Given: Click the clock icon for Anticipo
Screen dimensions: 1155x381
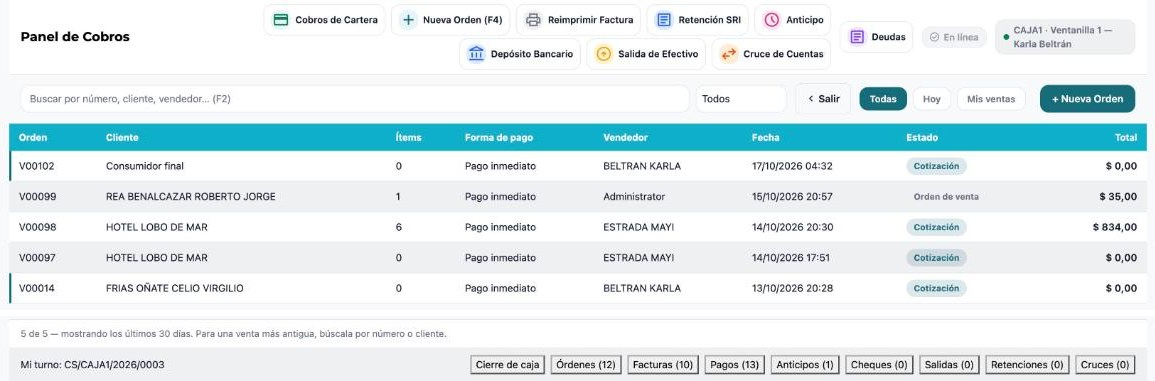Looking at the screenshot, I should 771,20.
